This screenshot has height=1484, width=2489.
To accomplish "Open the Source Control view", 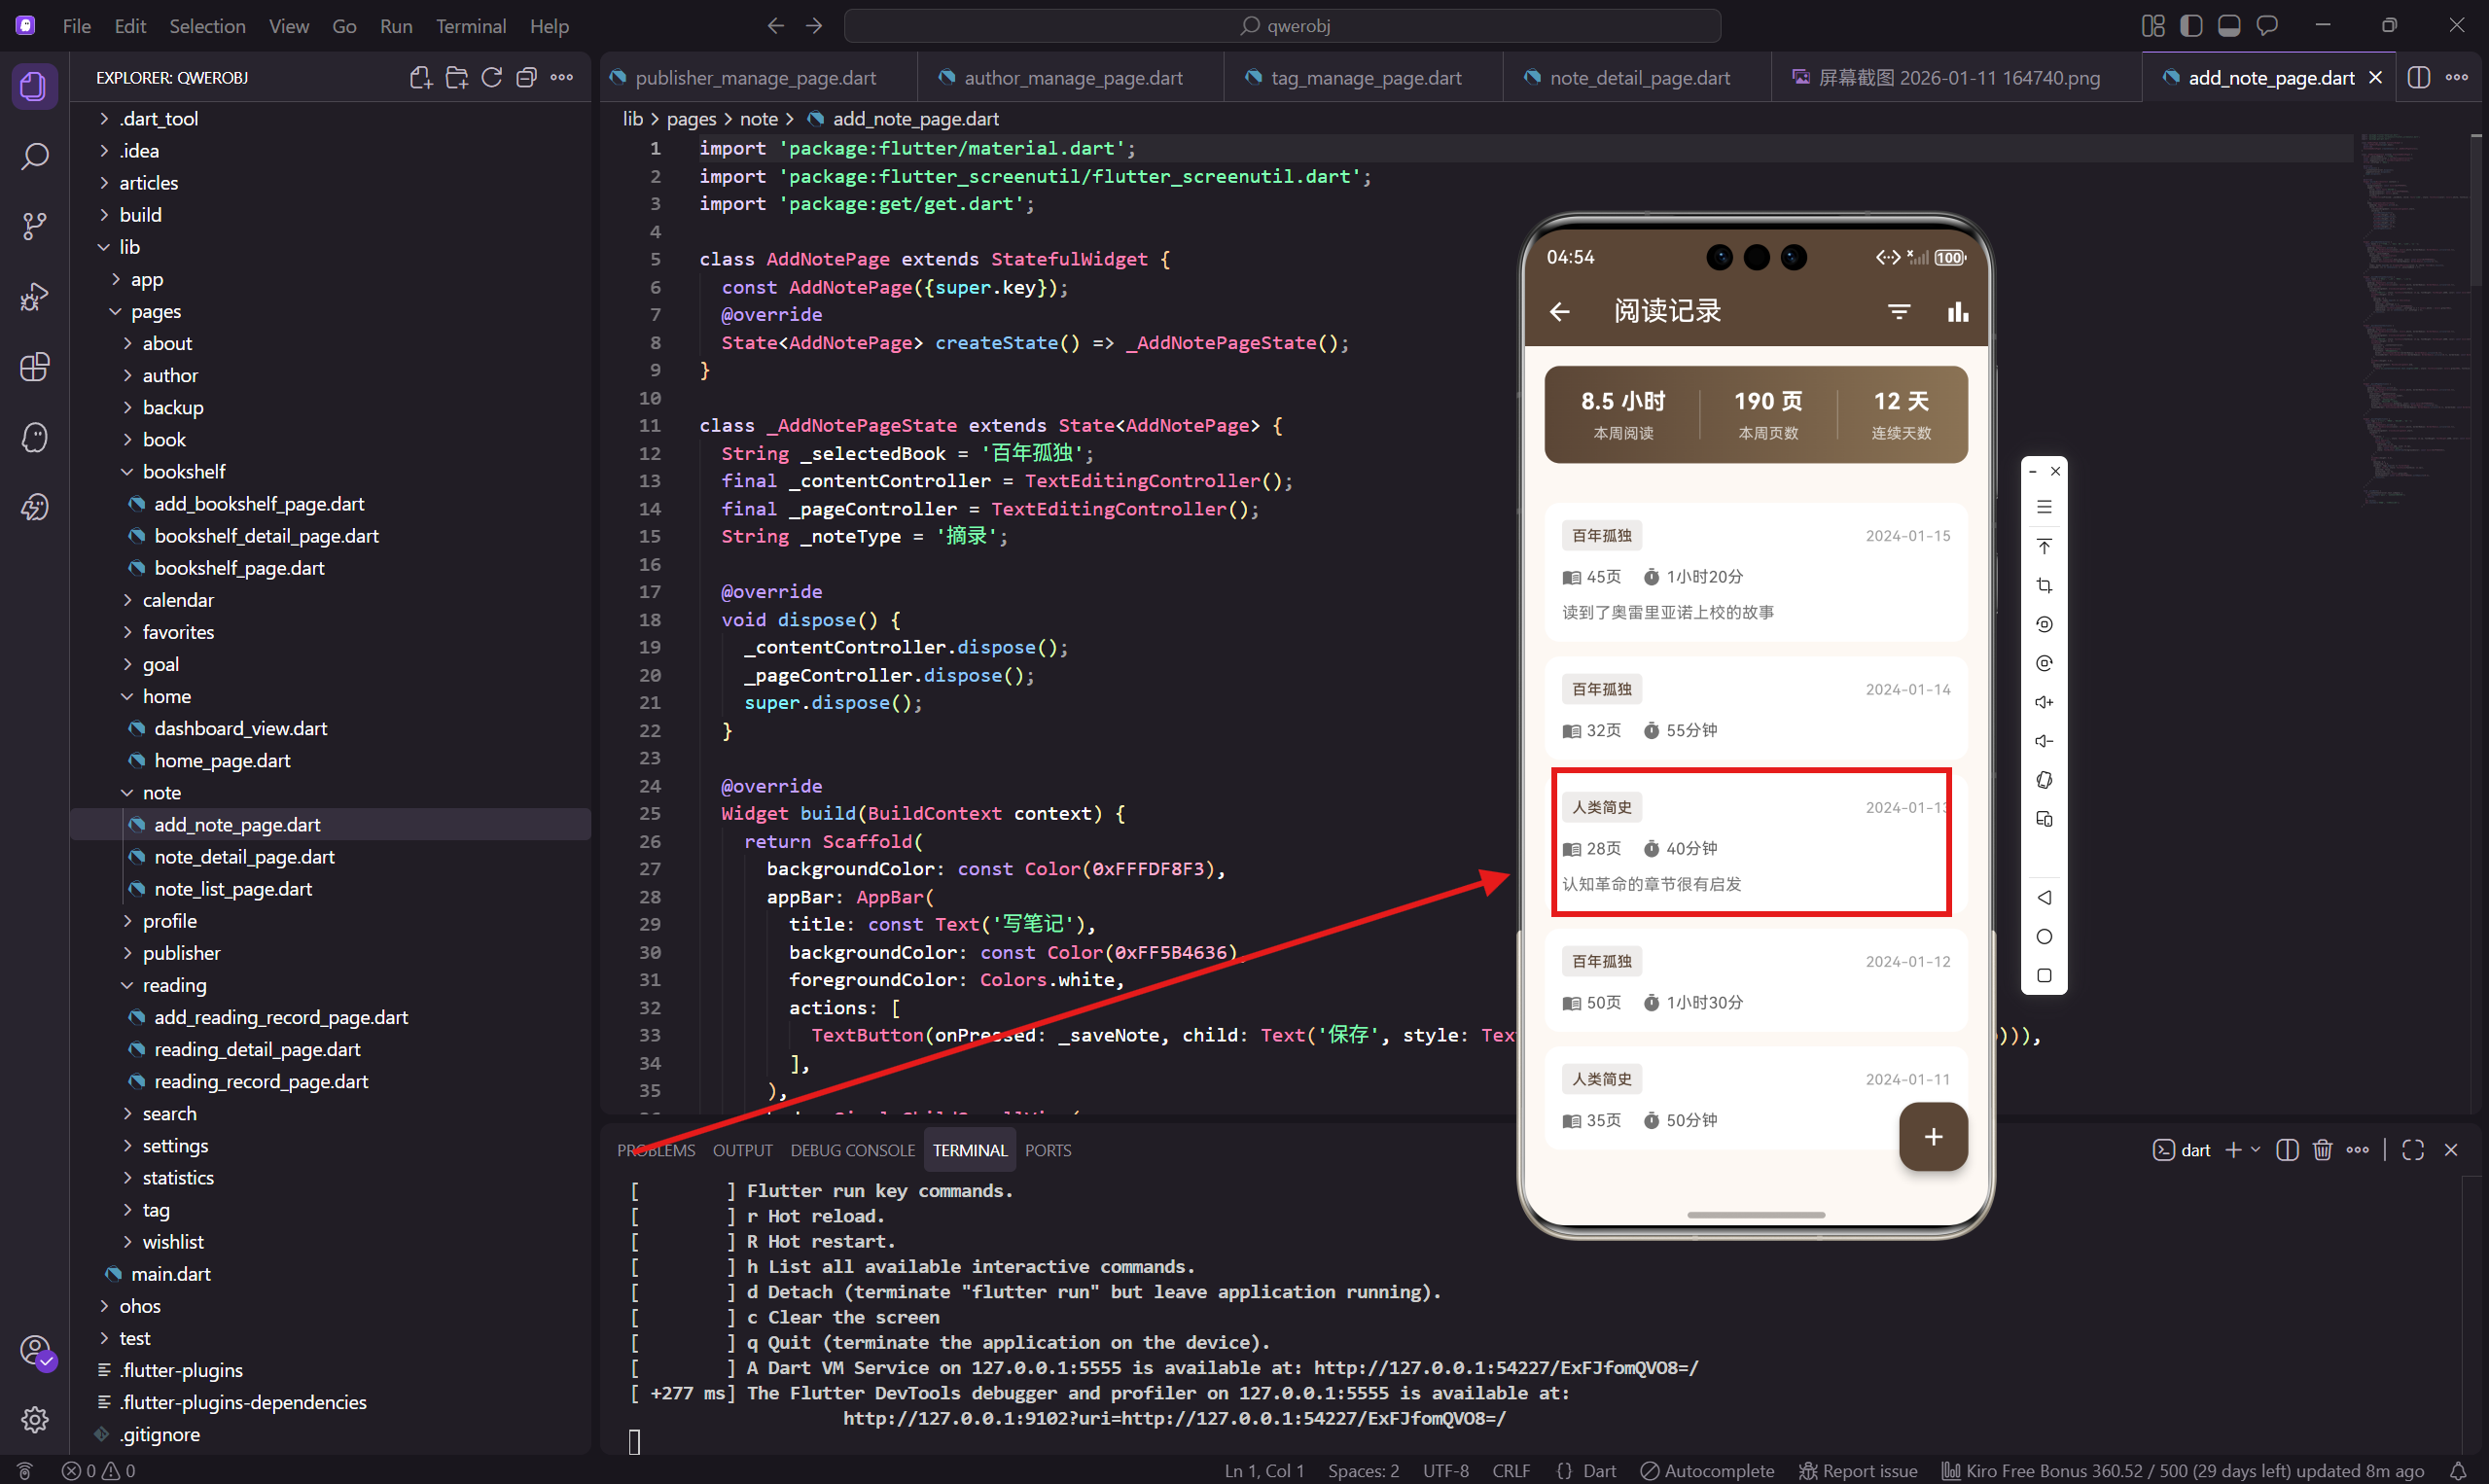I will point(35,226).
